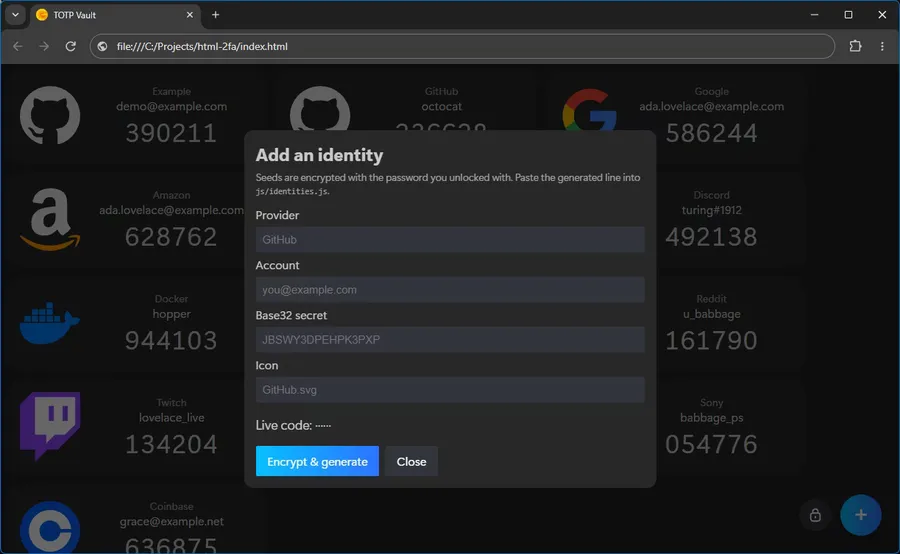The height and width of the screenshot is (554, 900).
Task: Click the grace@example.net account label
Action: 172,522
